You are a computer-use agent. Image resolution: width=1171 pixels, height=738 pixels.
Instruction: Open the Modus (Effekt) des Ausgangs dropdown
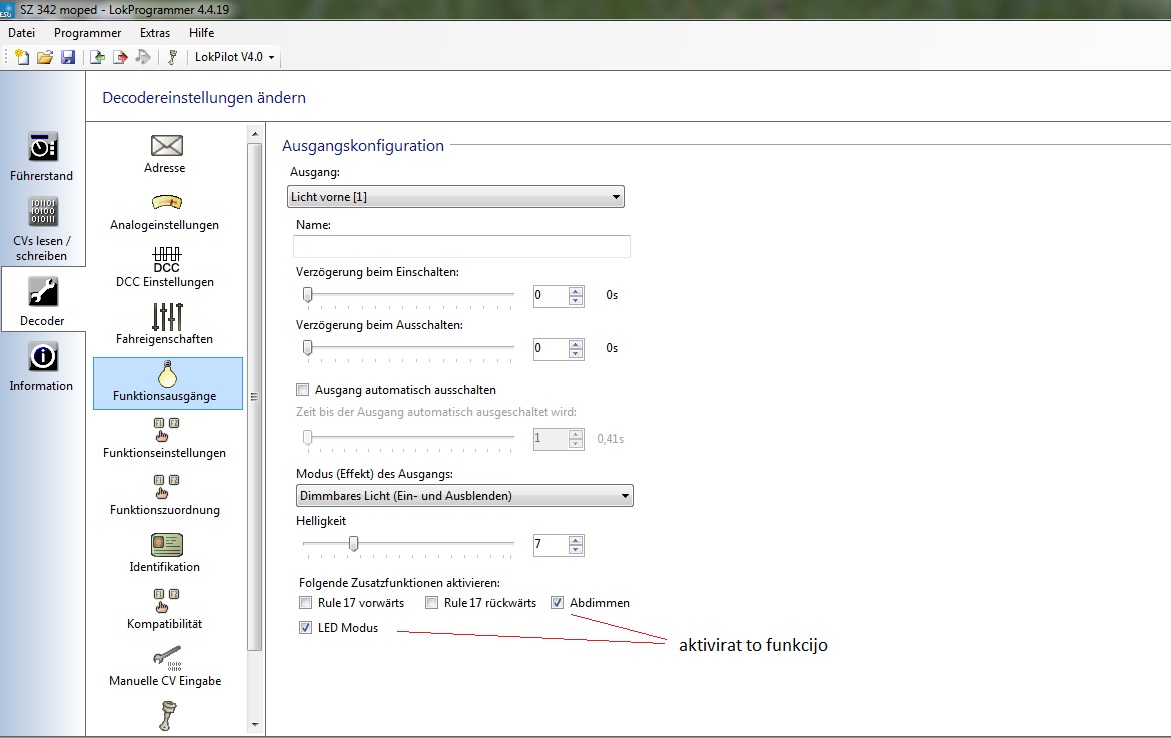click(465, 496)
